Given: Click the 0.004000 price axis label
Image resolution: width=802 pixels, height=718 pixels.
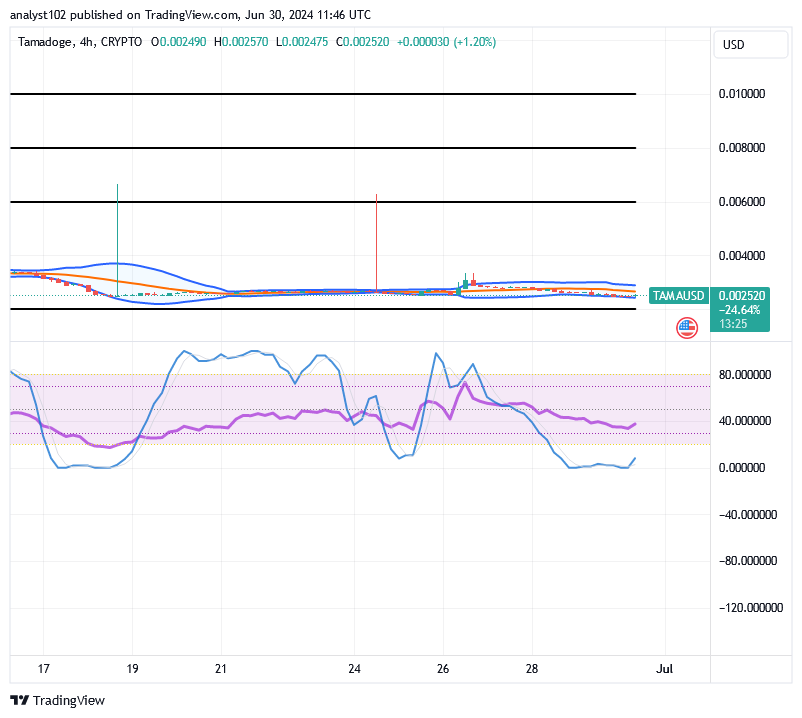Looking at the screenshot, I should coord(742,256).
